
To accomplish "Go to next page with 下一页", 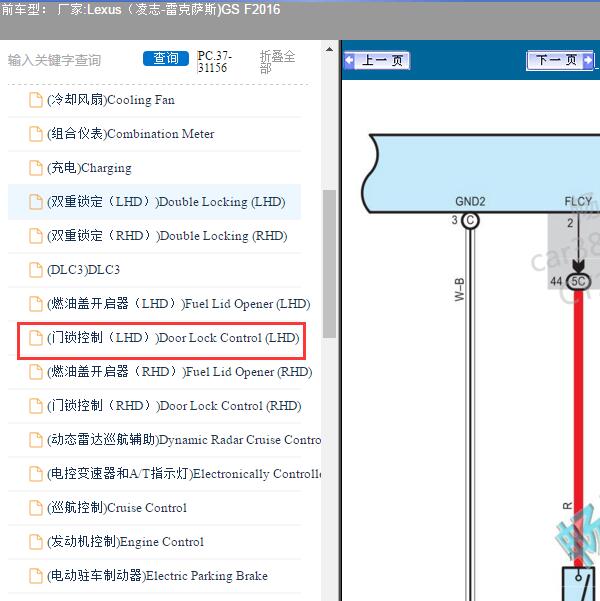I will pyautogui.click(x=561, y=60).
